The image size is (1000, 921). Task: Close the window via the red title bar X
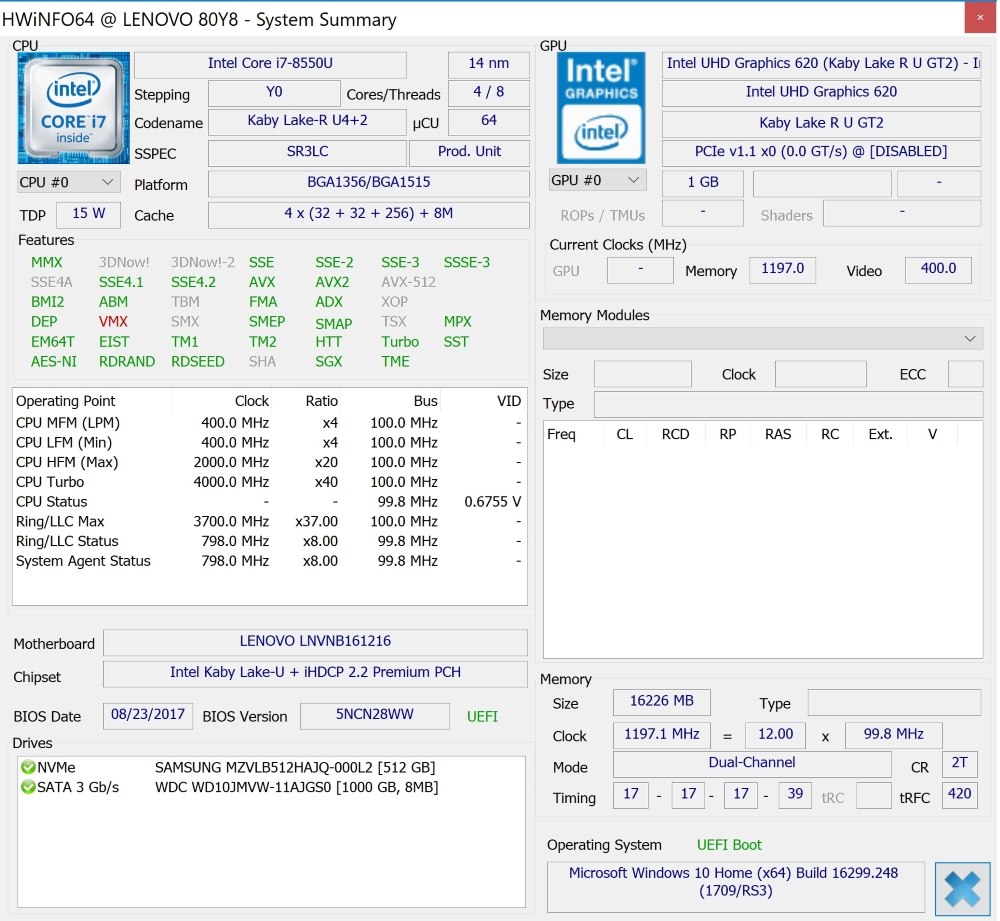980,17
